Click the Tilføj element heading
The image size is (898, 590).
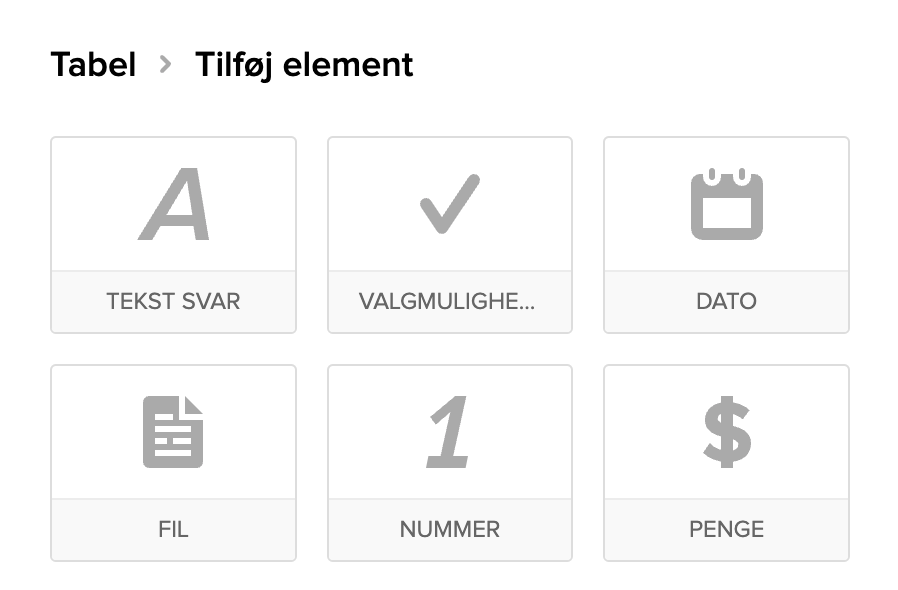pos(304,66)
